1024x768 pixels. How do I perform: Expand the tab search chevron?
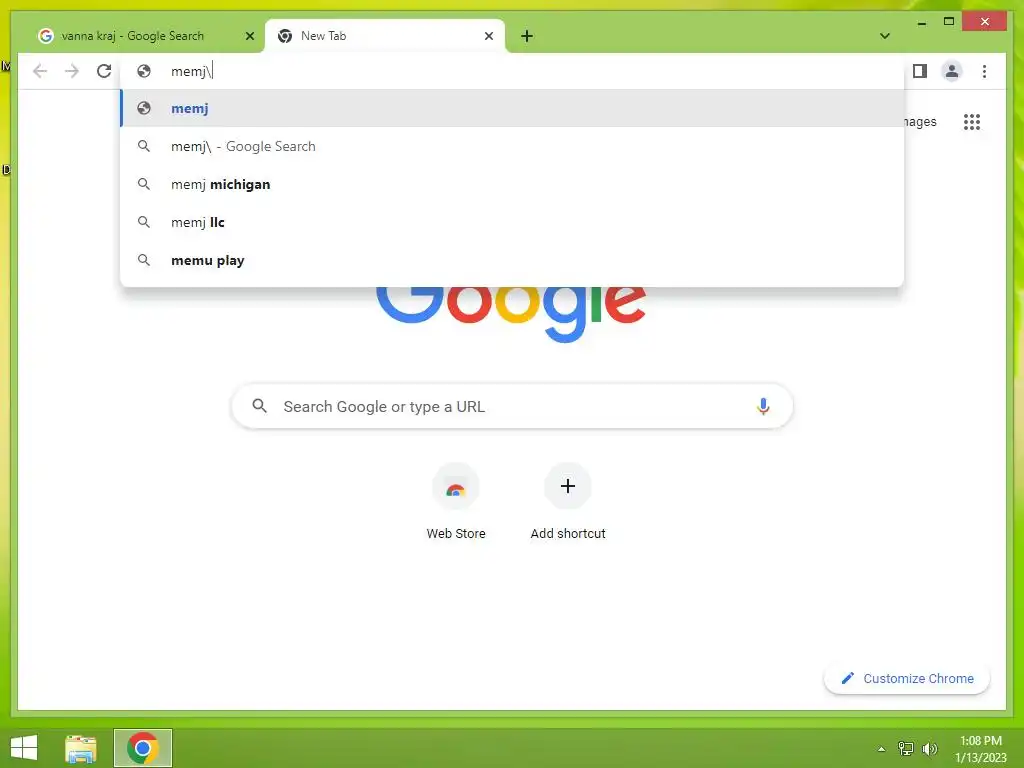click(x=885, y=36)
